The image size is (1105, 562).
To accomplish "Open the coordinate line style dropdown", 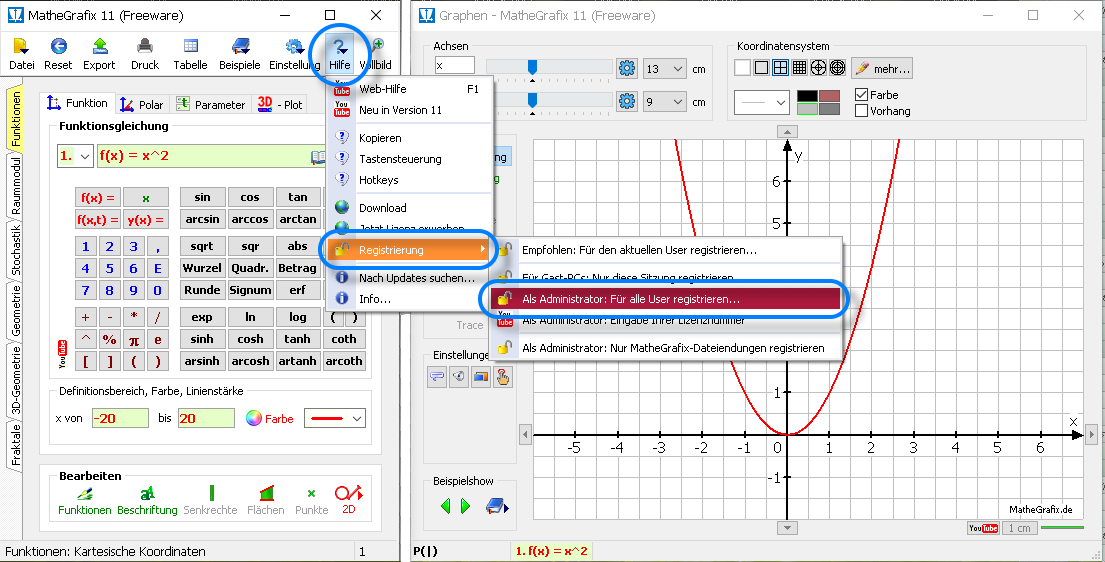I will coord(761,102).
